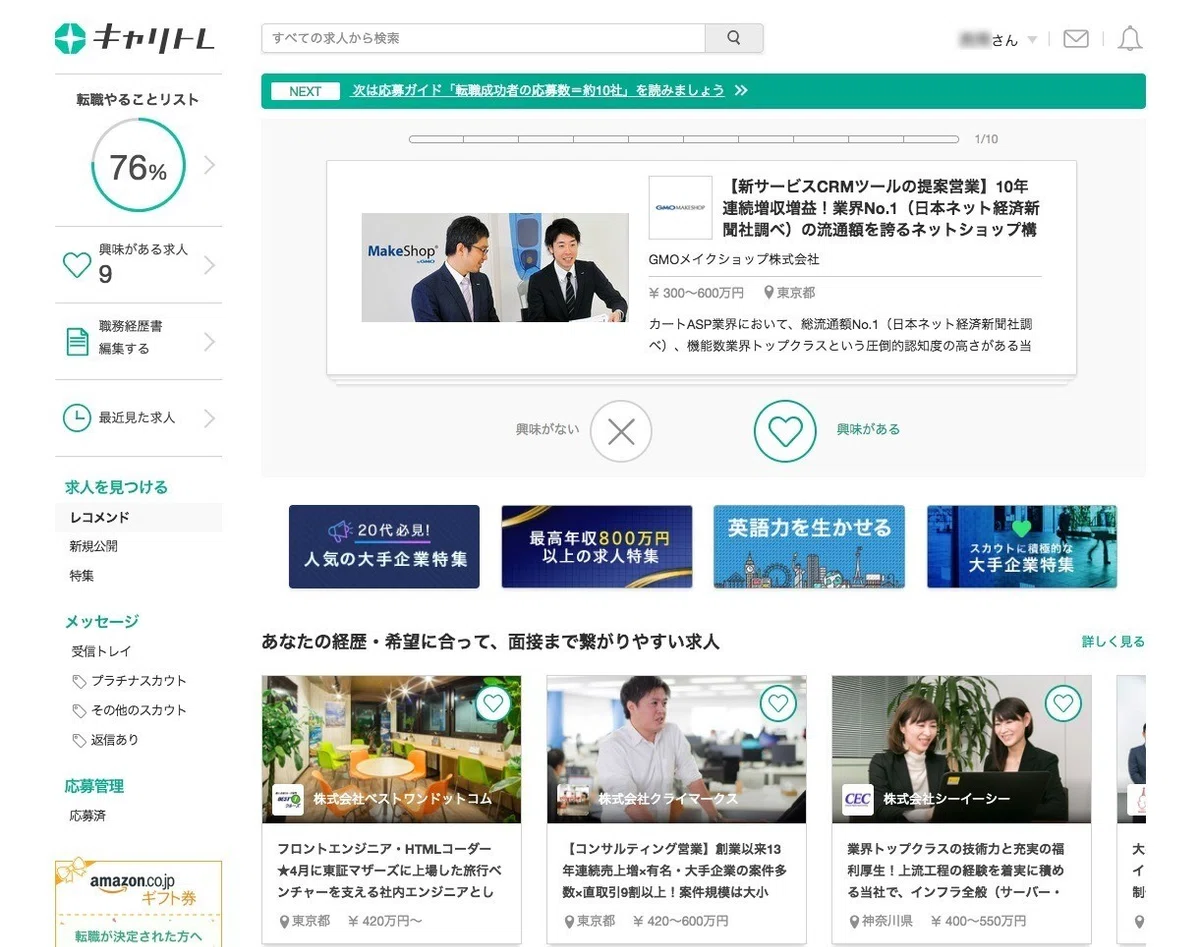
Task: Open the 最高年収800万円以上 banner
Action: point(597,546)
